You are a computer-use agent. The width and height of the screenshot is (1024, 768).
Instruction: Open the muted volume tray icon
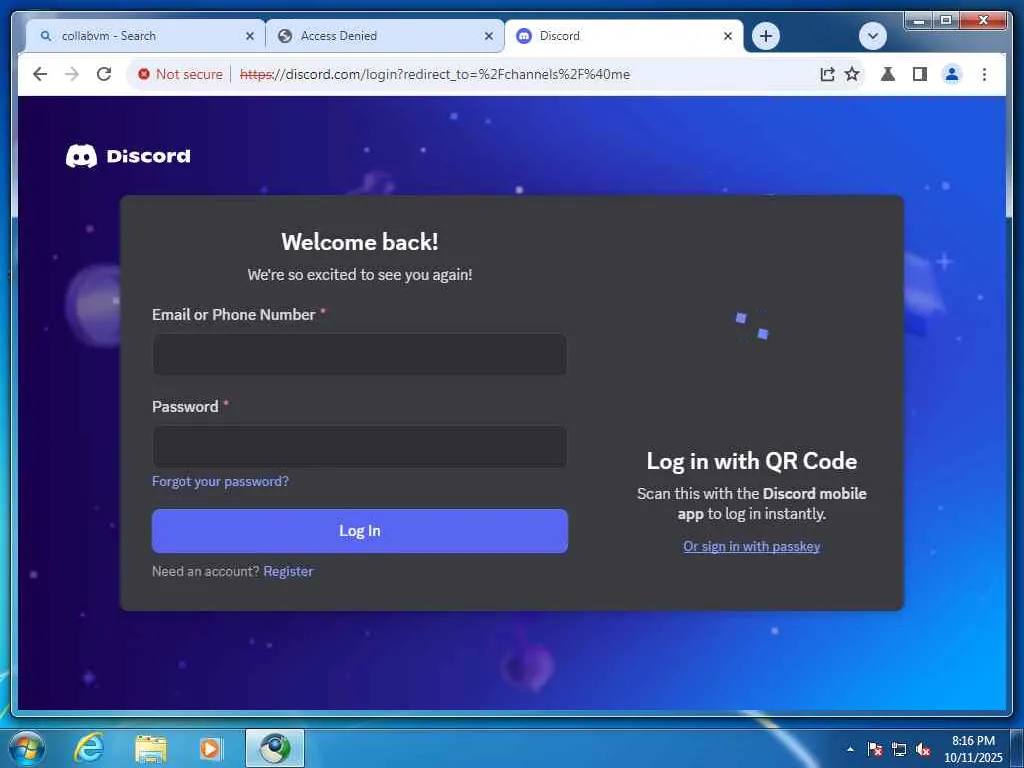tap(923, 749)
